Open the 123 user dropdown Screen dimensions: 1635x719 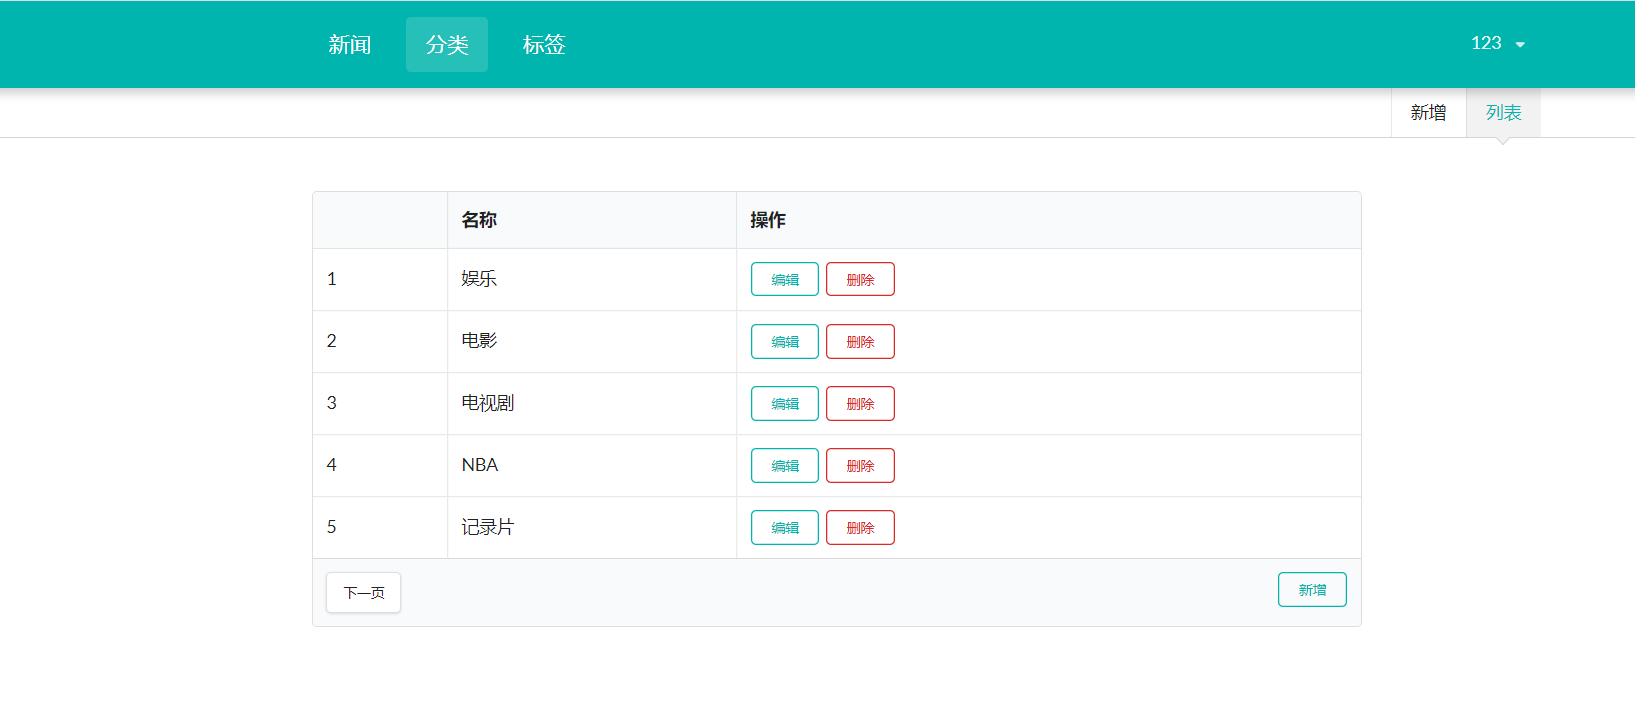point(1497,43)
